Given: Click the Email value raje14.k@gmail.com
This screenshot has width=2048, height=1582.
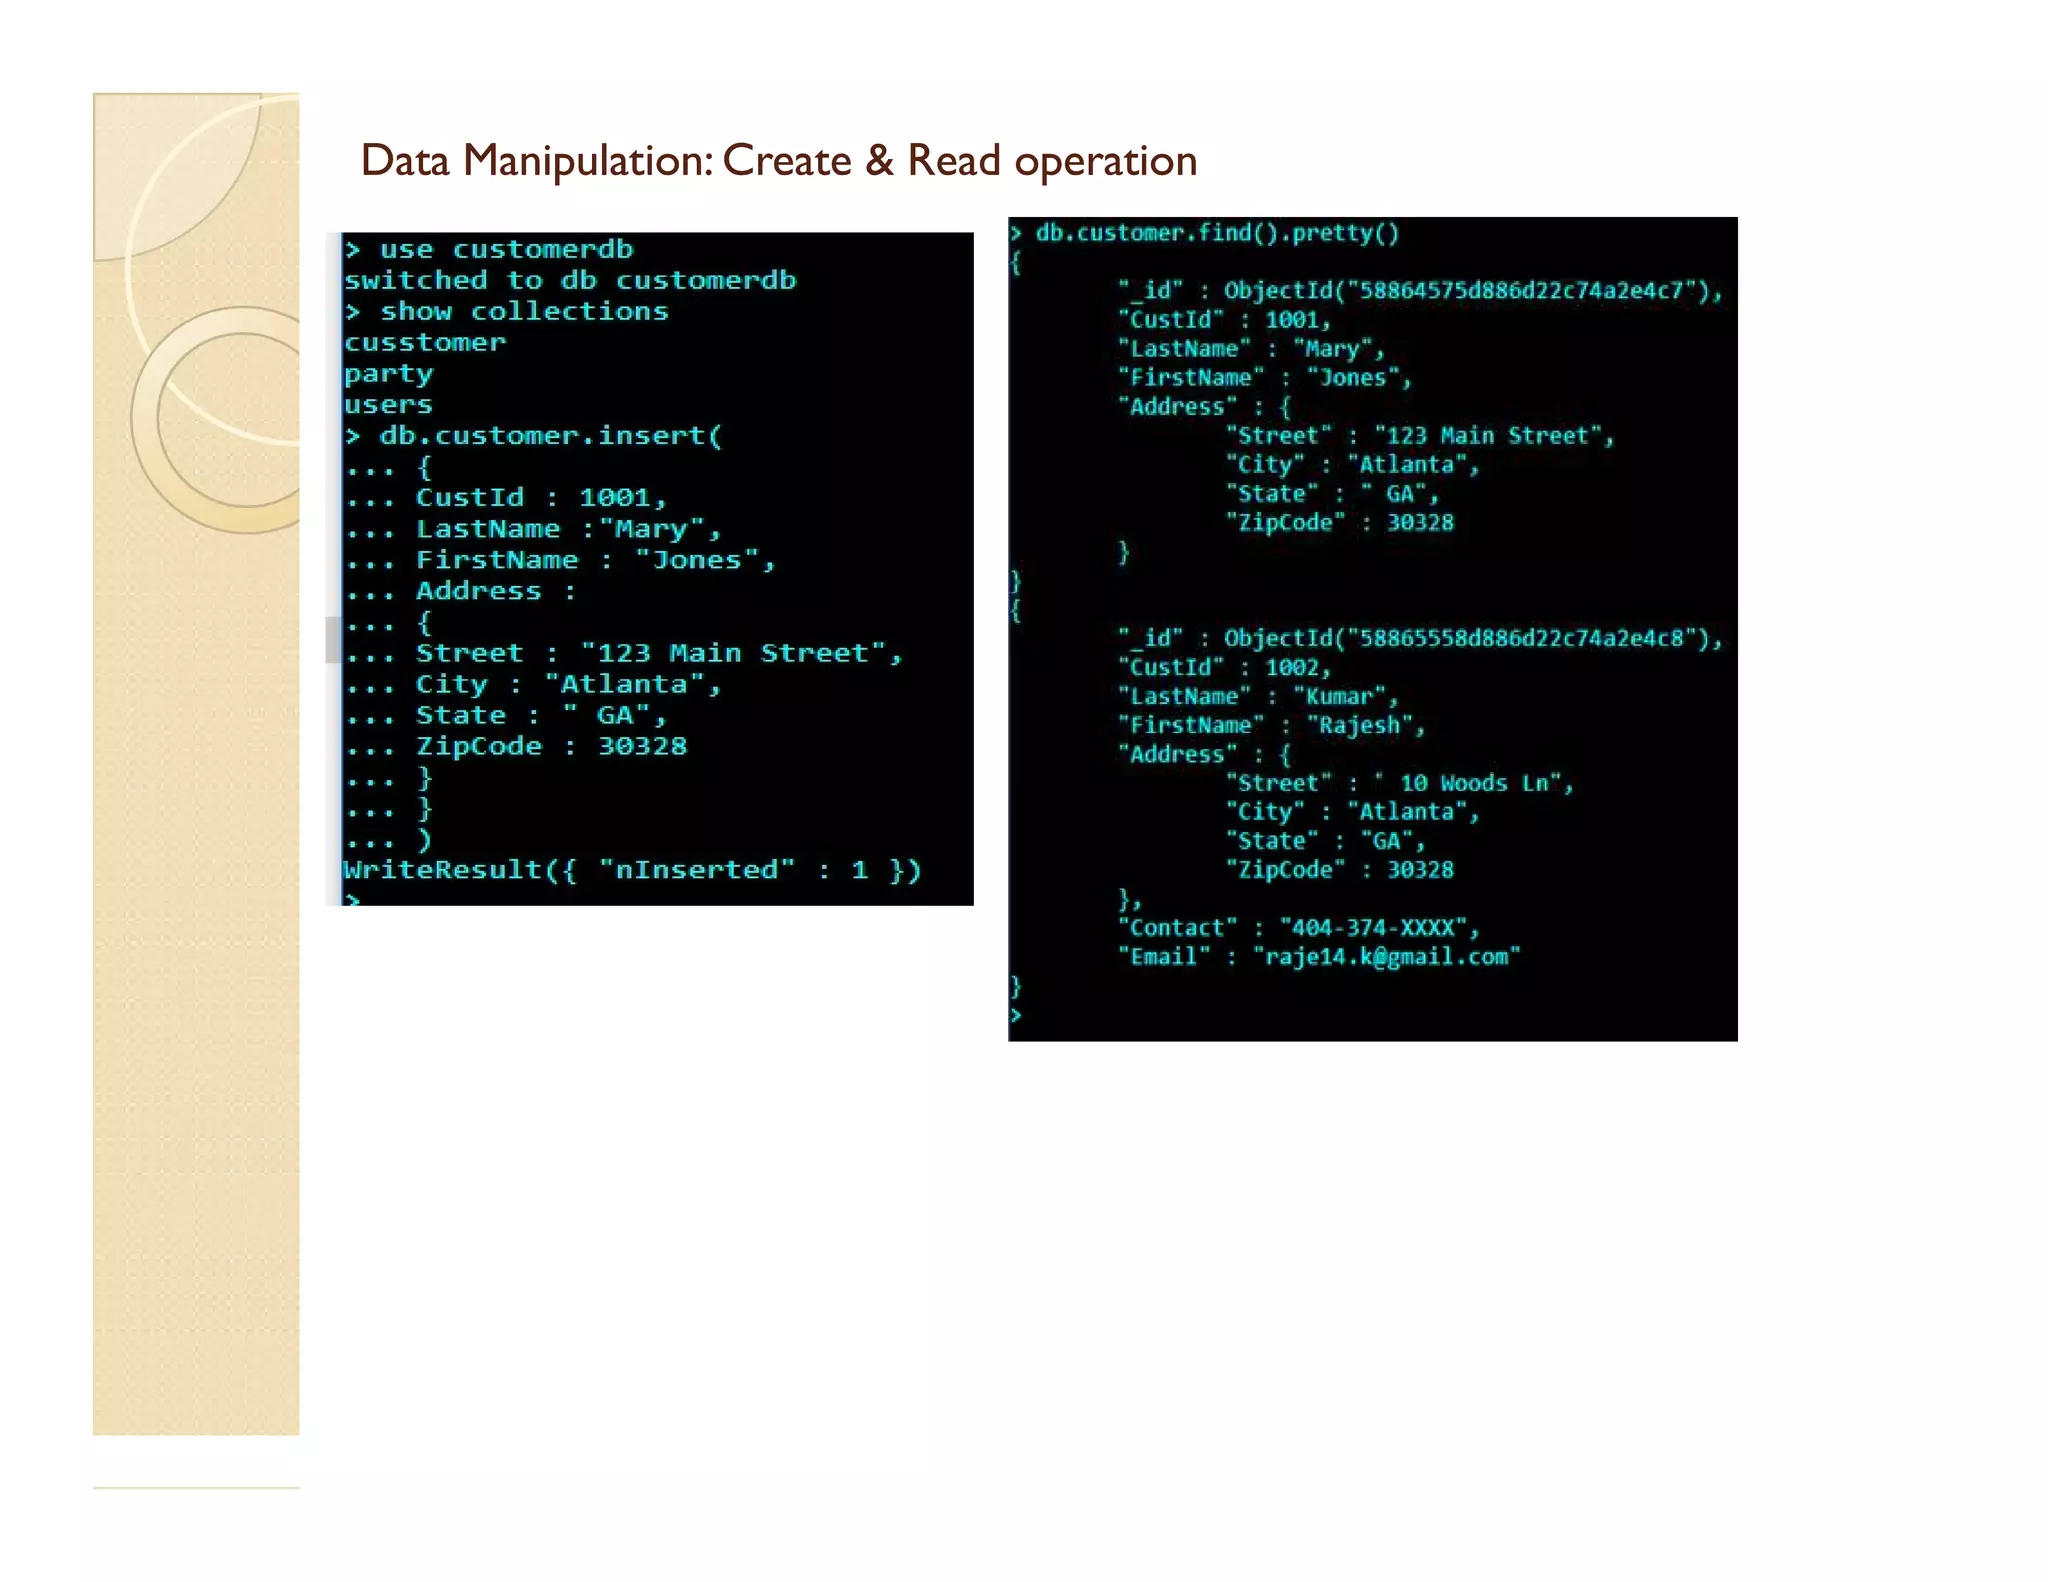Looking at the screenshot, I should [x=1386, y=956].
